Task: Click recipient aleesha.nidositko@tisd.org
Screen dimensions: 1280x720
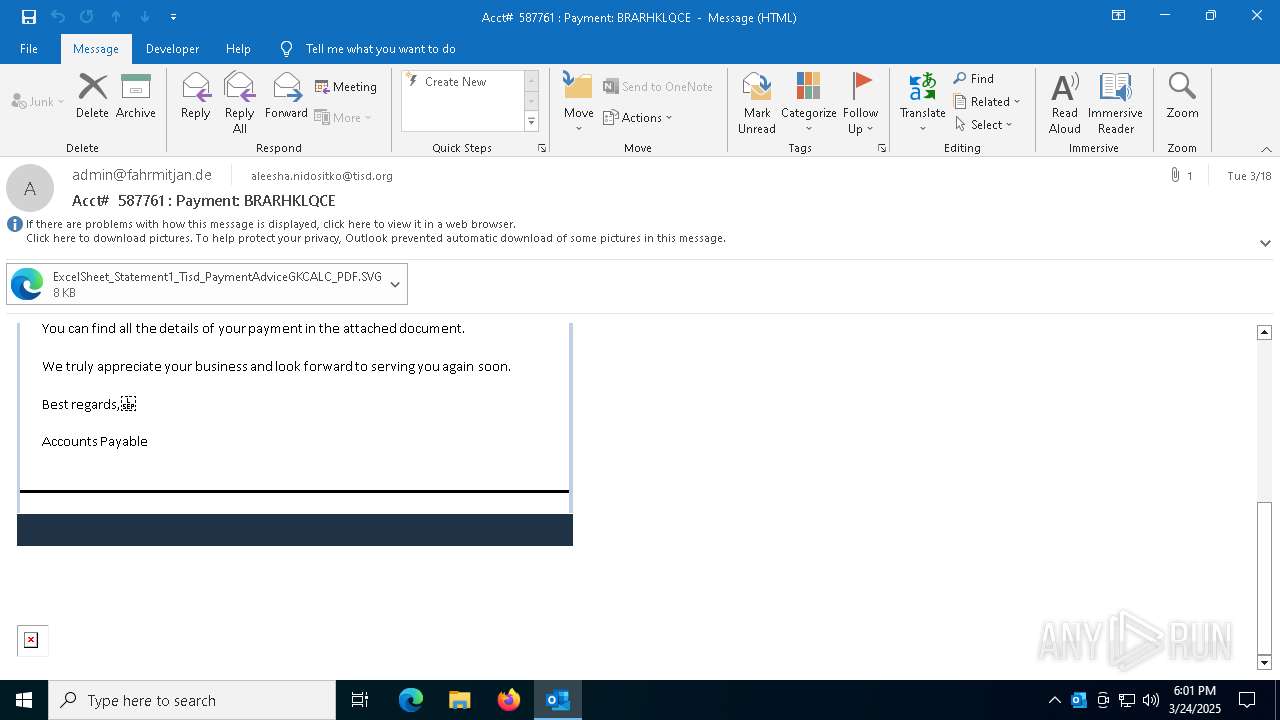Action: coord(322,176)
